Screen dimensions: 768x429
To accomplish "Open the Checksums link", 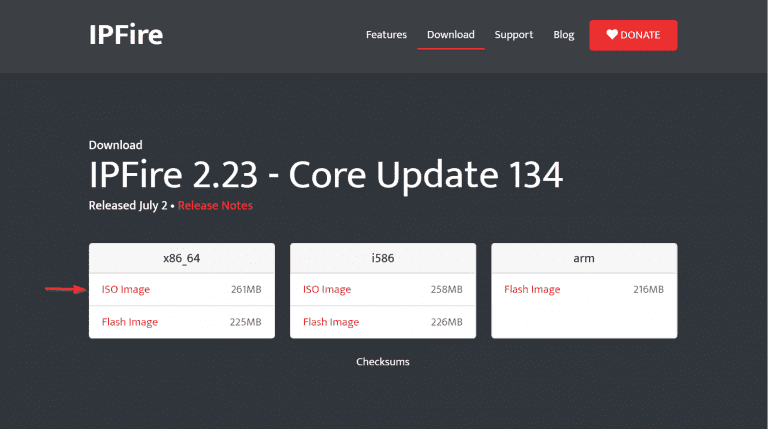I will pos(383,362).
